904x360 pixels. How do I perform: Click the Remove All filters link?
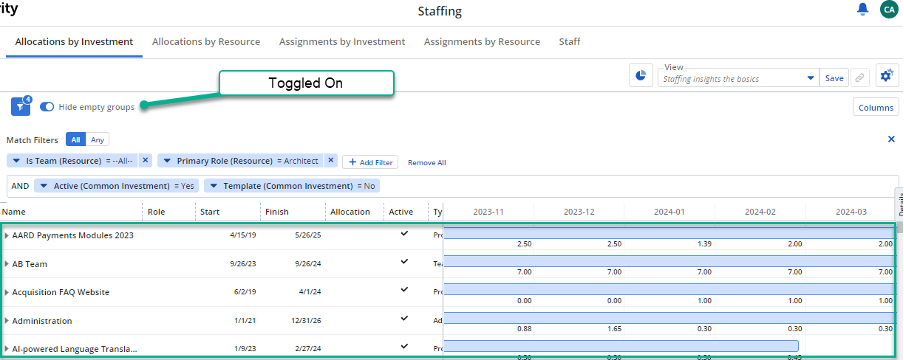click(427, 163)
